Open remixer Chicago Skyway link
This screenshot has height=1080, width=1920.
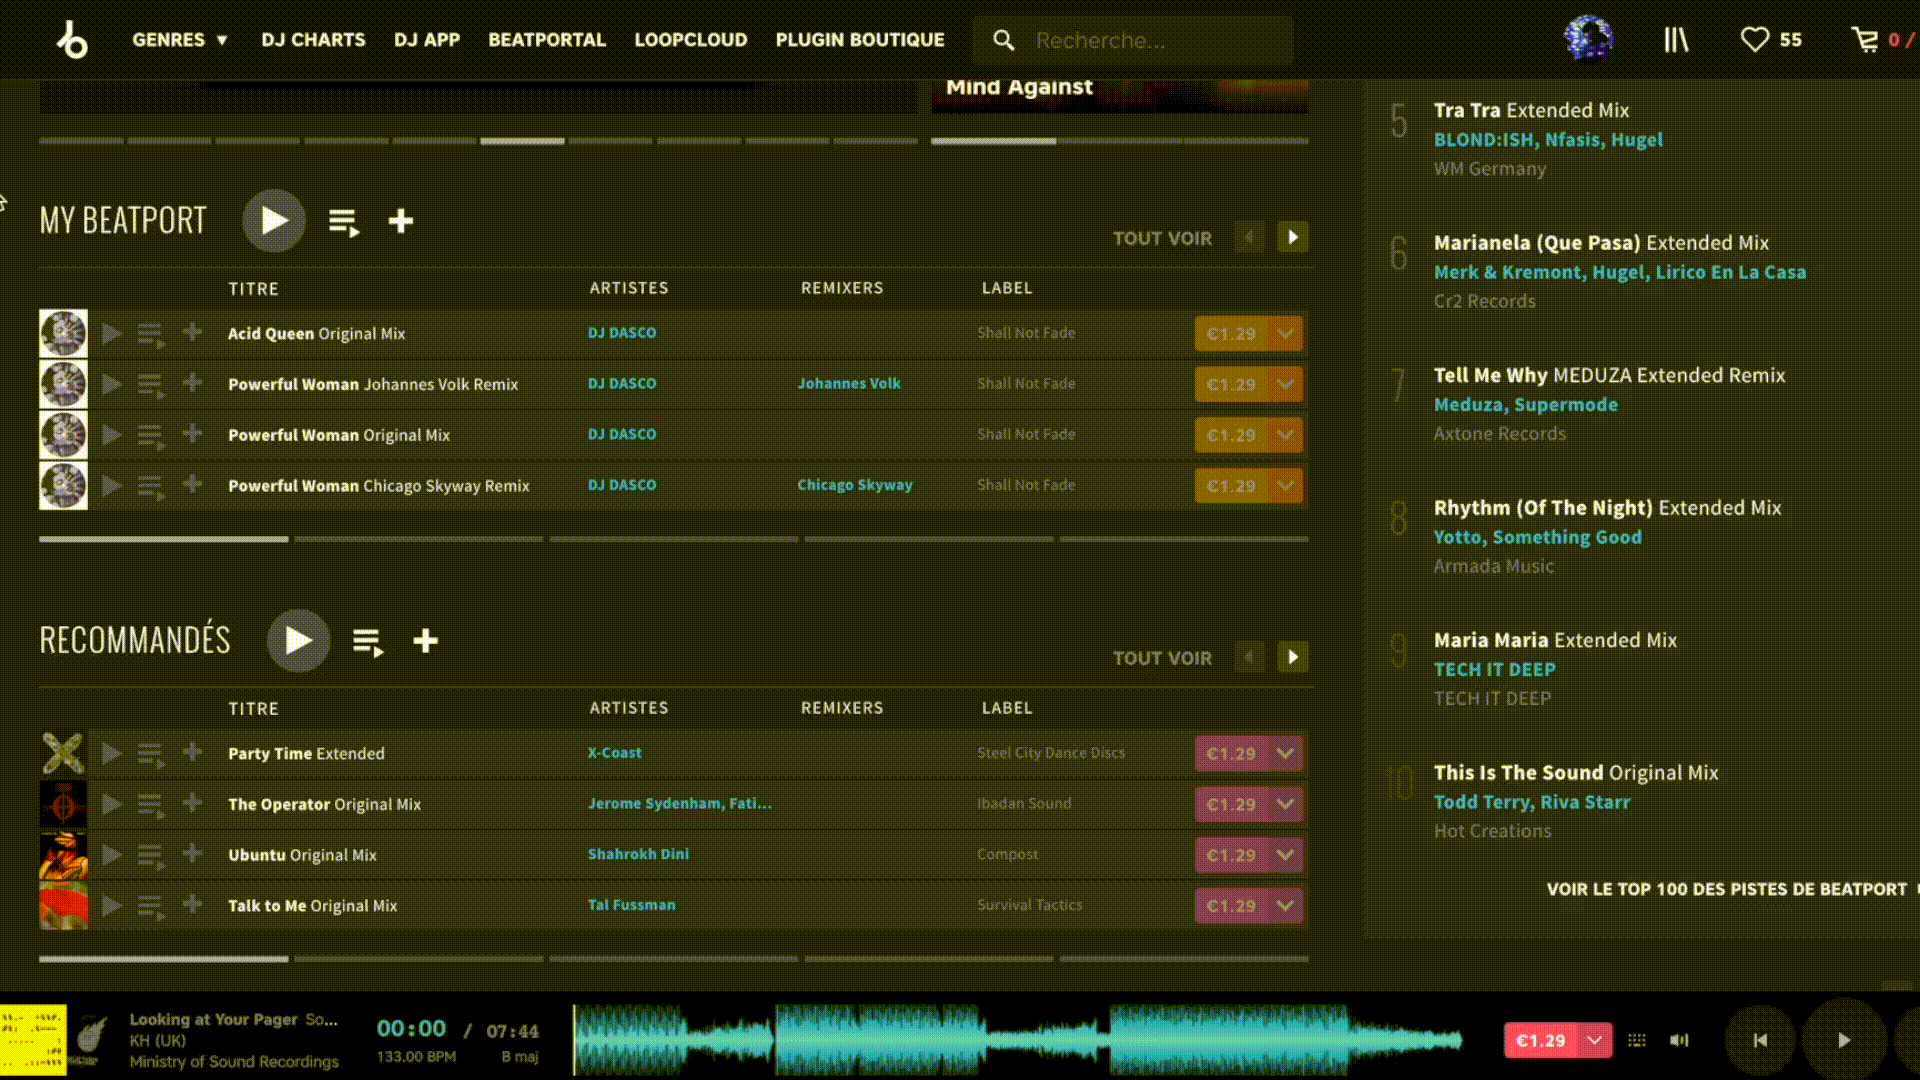pyautogui.click(x=855, y=485)
